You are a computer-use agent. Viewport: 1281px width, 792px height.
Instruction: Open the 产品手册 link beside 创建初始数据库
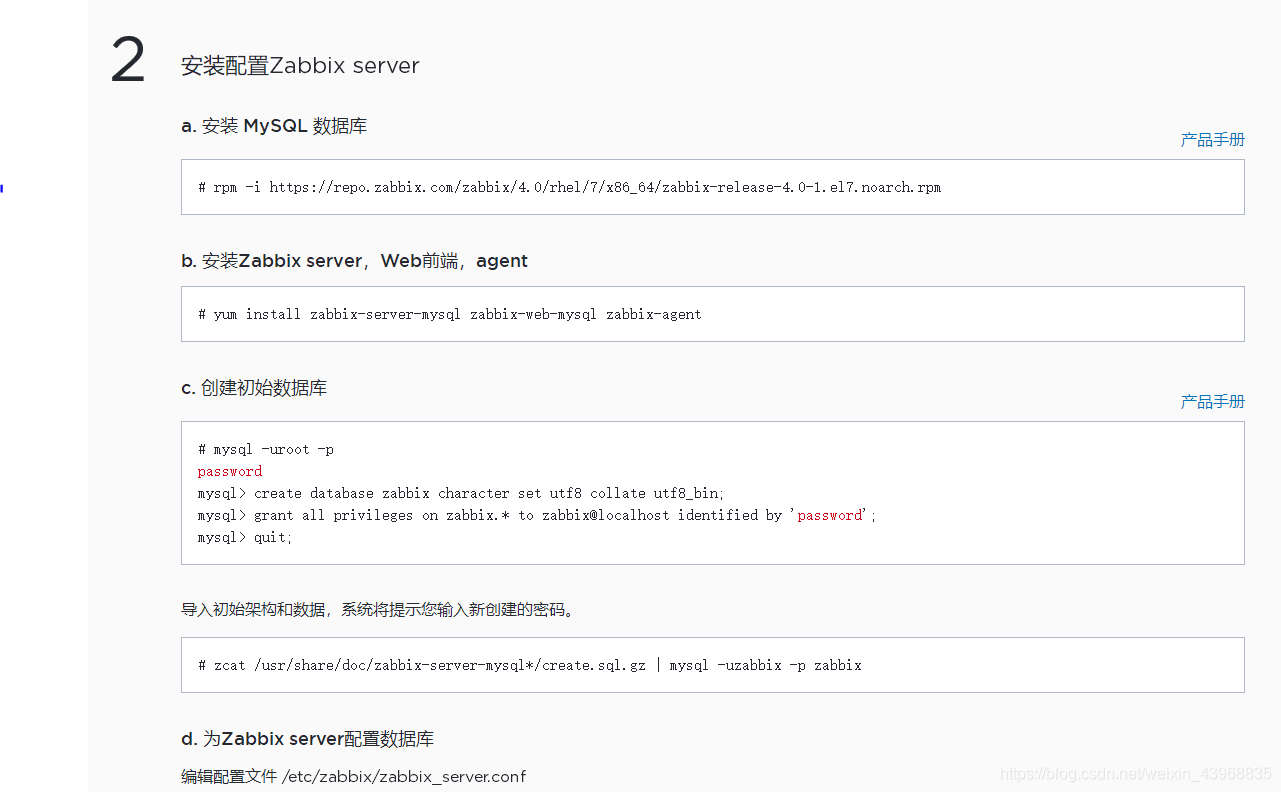coord(1212,402)
